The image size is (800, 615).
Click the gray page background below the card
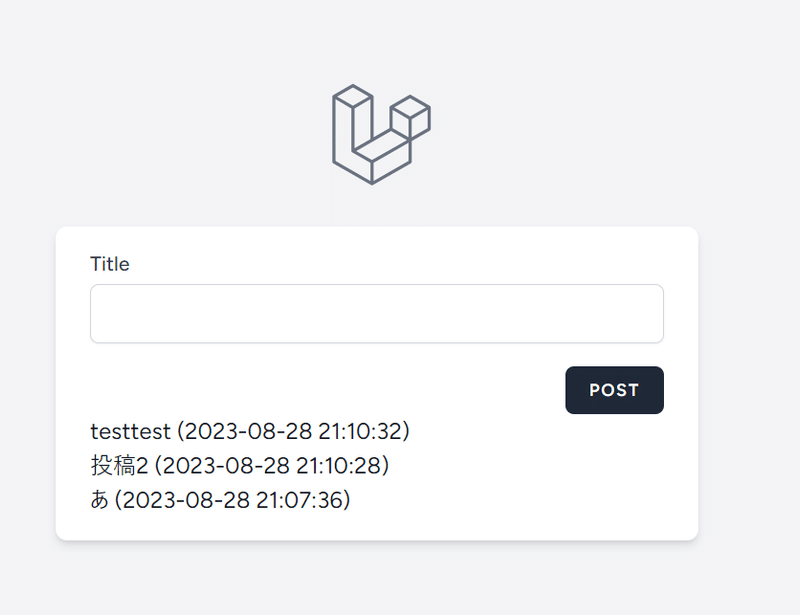tap(377, 579)
